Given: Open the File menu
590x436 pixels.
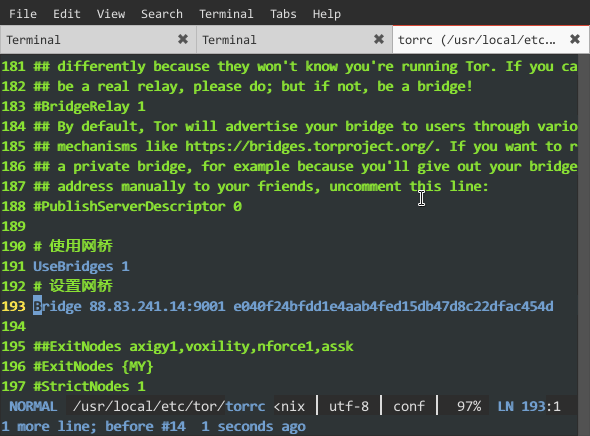Looking at the screenshot, I should click(x=23, y=14).
